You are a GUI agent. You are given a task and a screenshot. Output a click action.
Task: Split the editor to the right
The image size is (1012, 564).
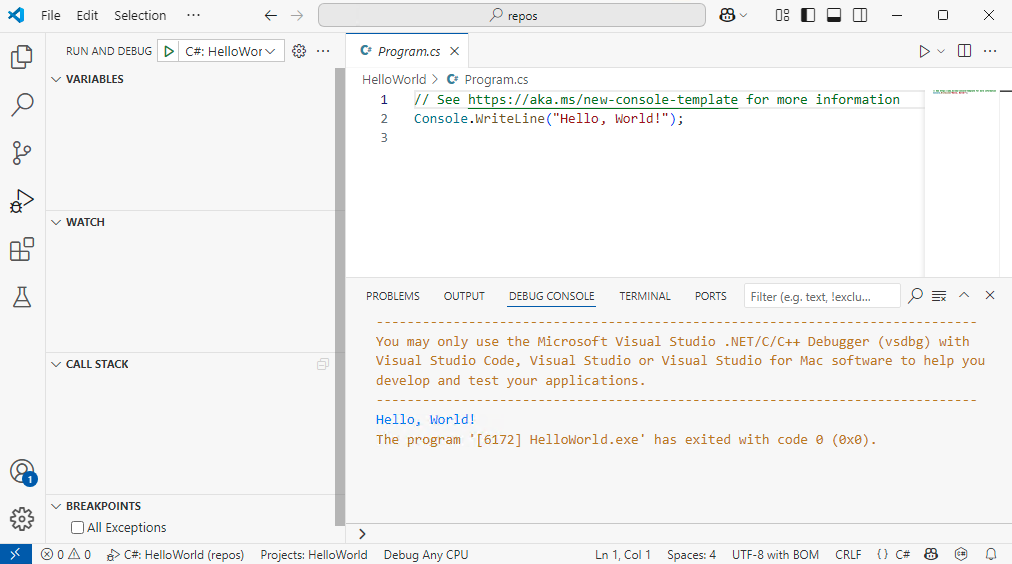point(964,51)
